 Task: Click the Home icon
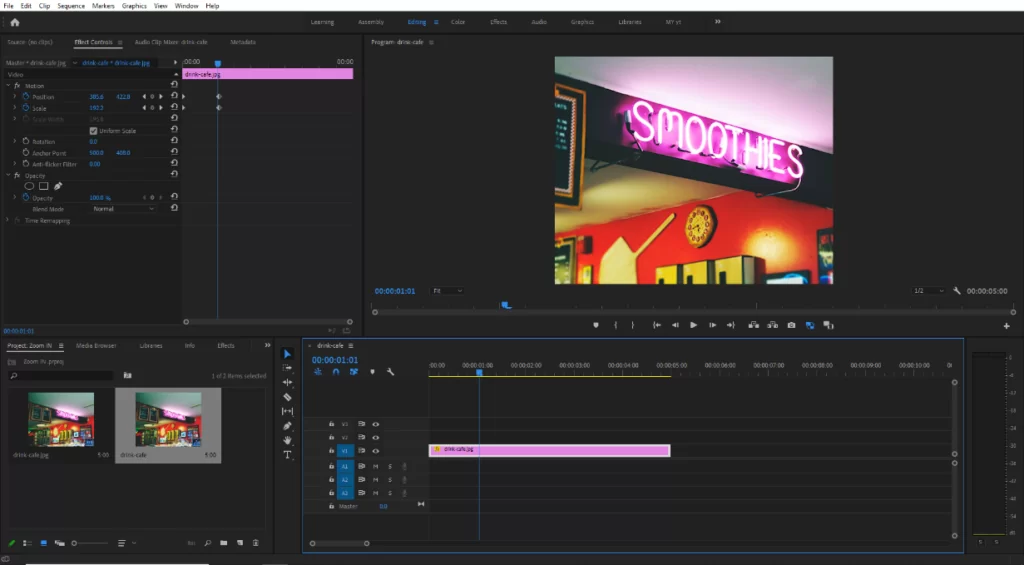click(15, 22)
